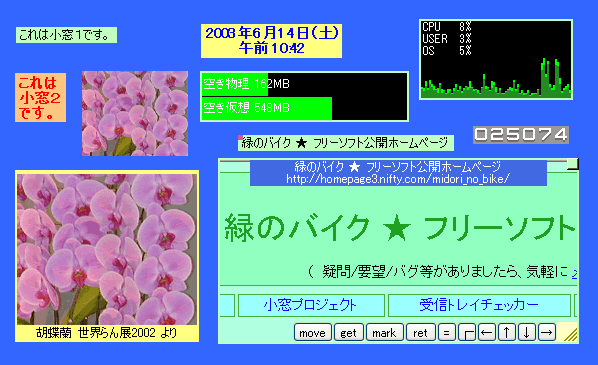Click the equals sign button
This screenshot has width=598, height=365.
pos(447,333)
